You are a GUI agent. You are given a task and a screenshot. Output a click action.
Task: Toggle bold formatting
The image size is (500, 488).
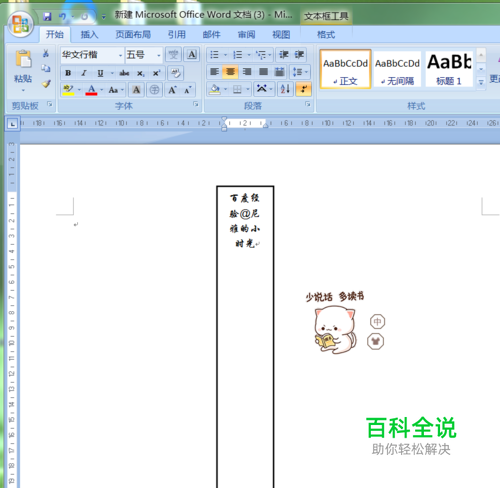pos(68,73)
